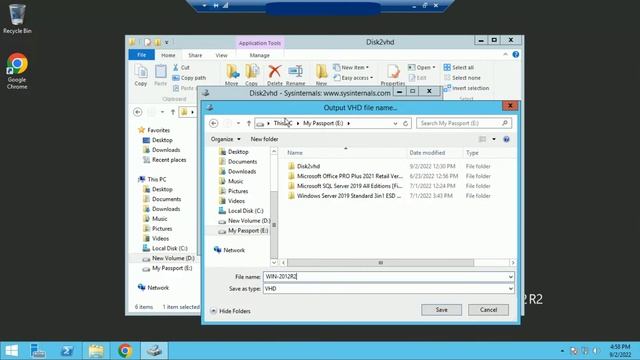Select Network in save dialog tree

[x=229, y=250]
